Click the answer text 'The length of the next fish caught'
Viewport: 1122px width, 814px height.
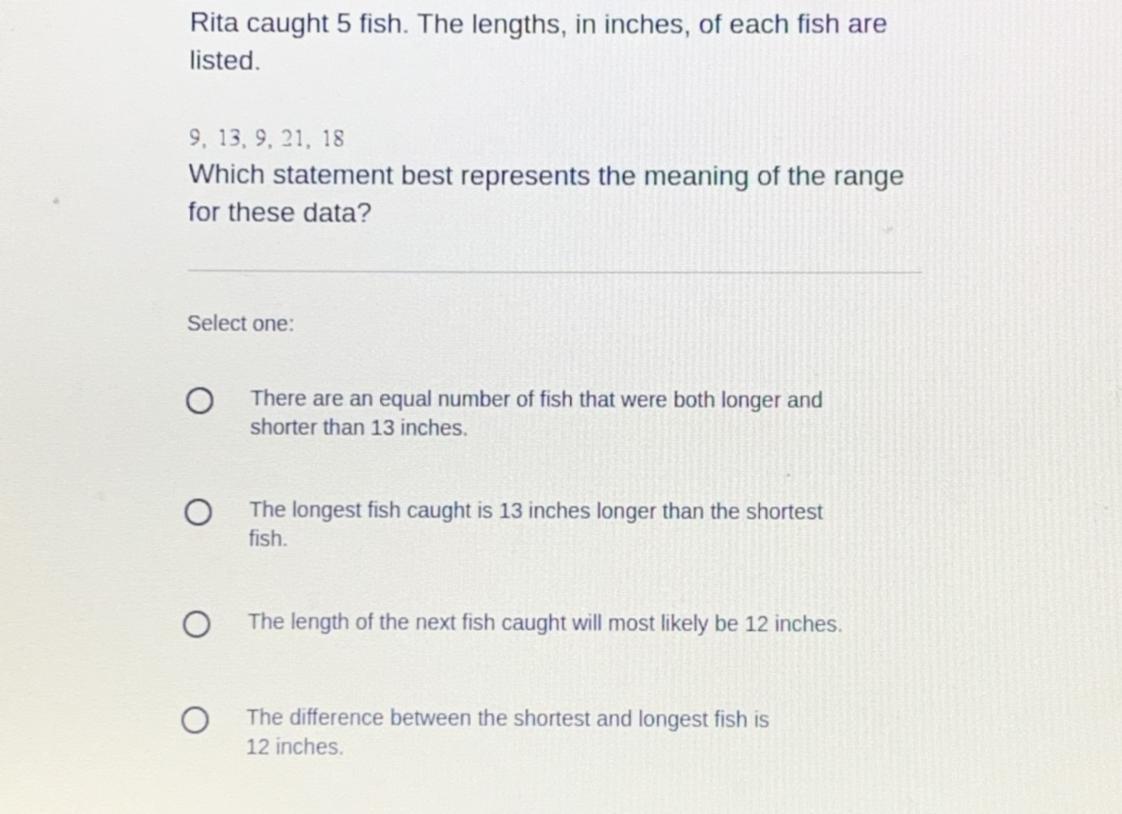pyautogui.click(x=545, y=623)
